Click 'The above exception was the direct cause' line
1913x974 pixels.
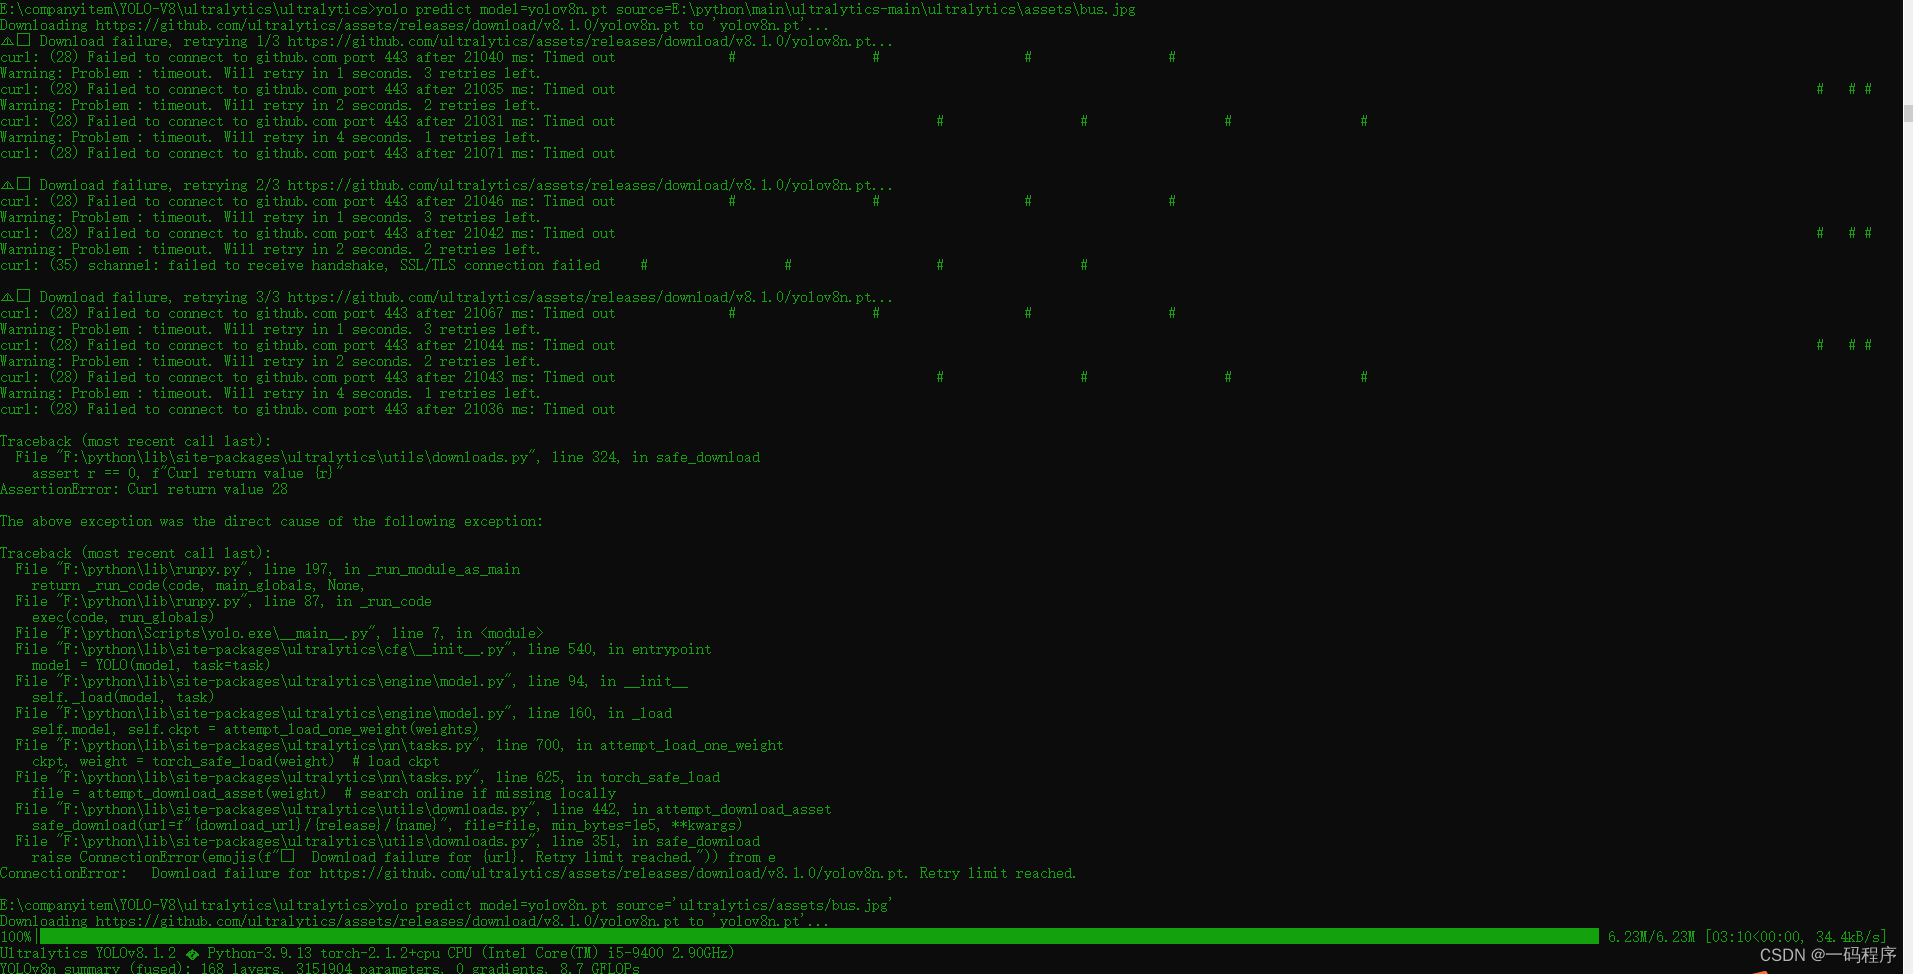click(x=272, y=521)
